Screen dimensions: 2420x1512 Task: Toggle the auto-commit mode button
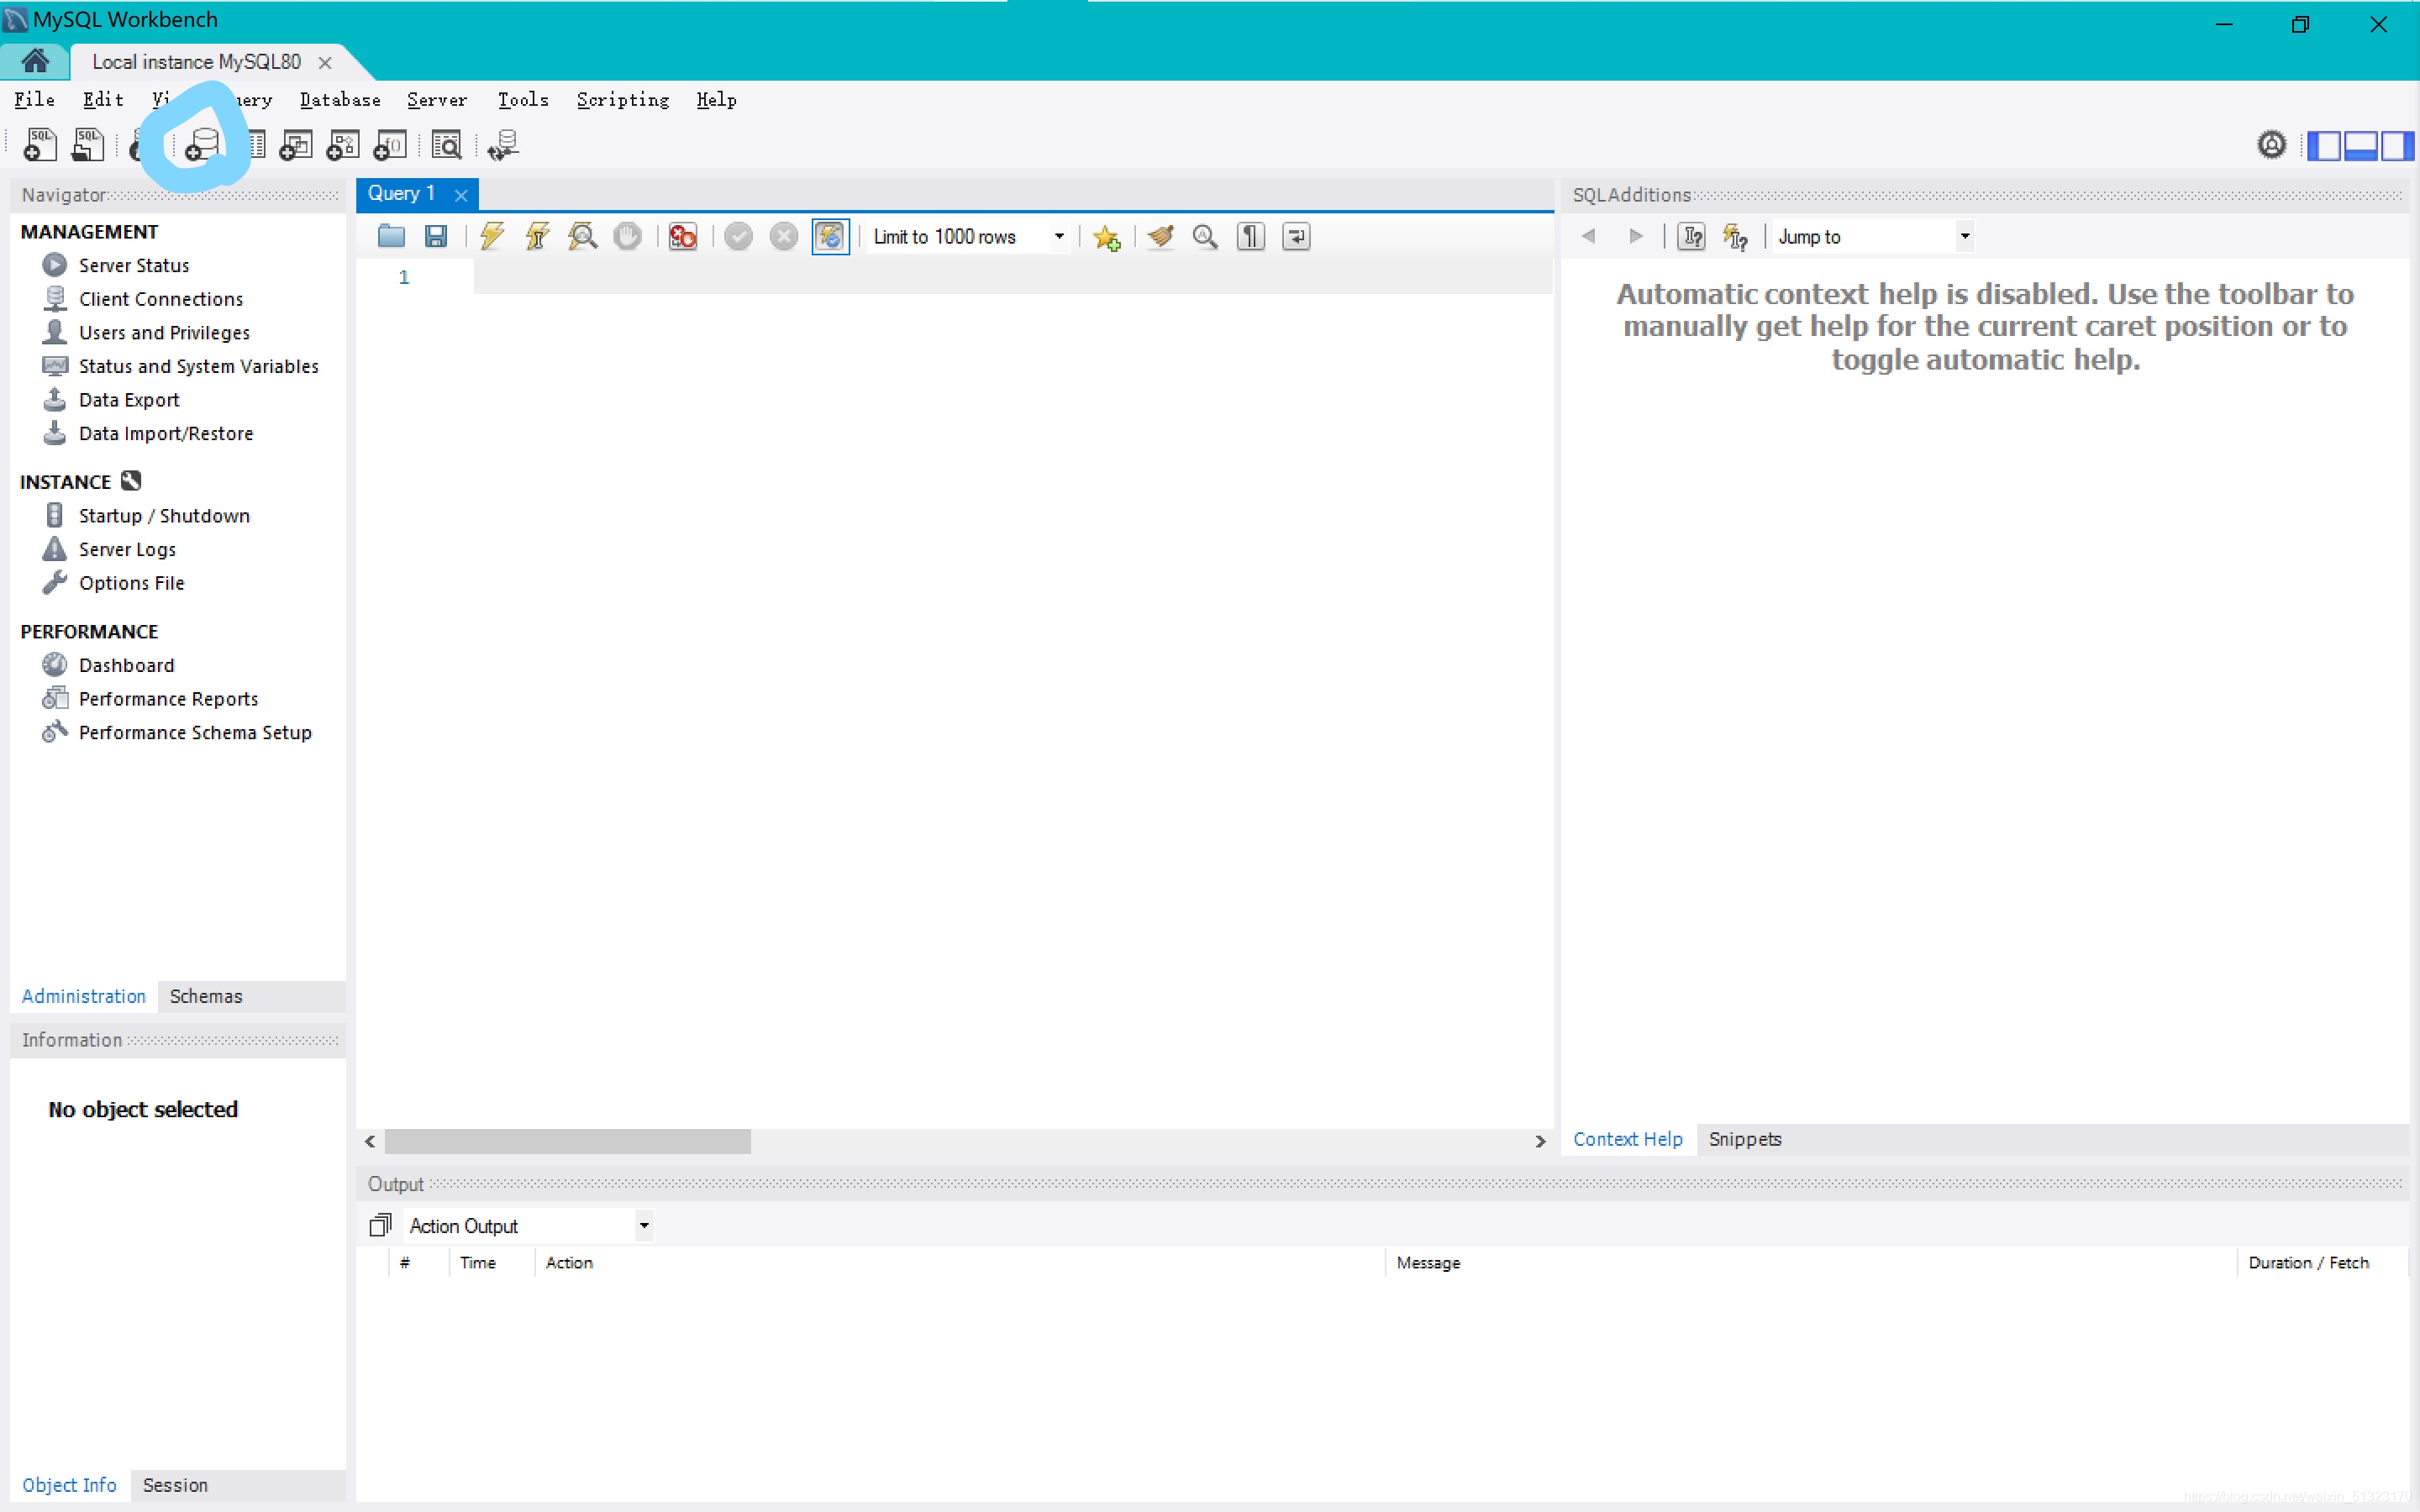coord(830,237)
